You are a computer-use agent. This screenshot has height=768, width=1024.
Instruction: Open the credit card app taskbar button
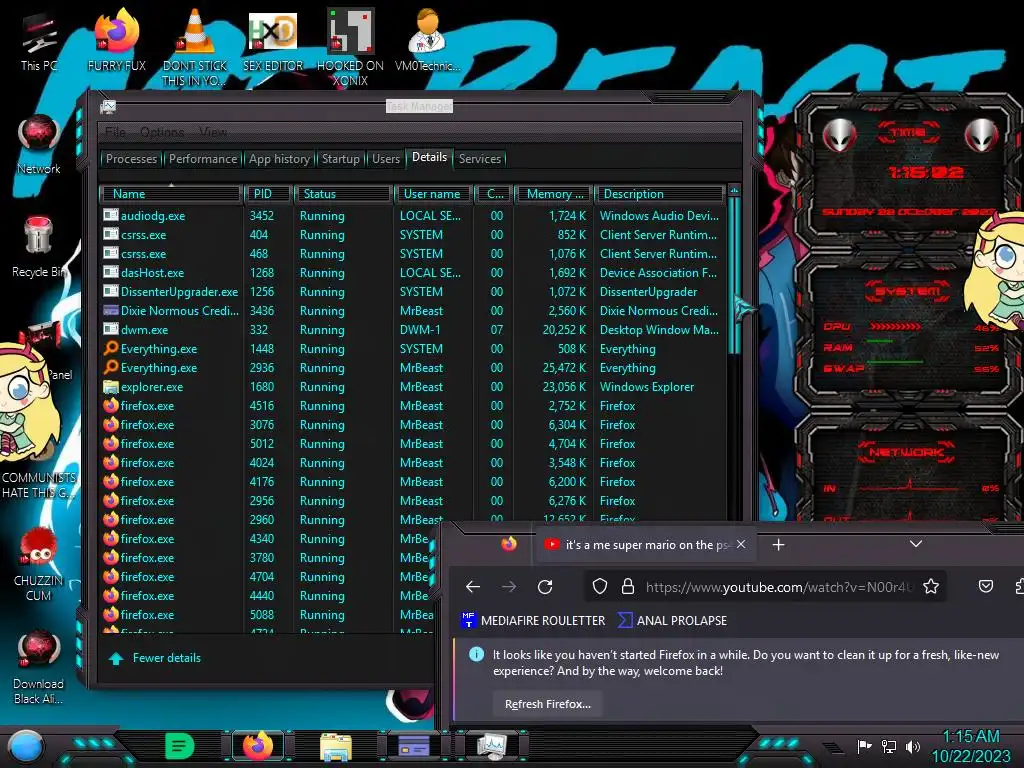pos(414,746)
